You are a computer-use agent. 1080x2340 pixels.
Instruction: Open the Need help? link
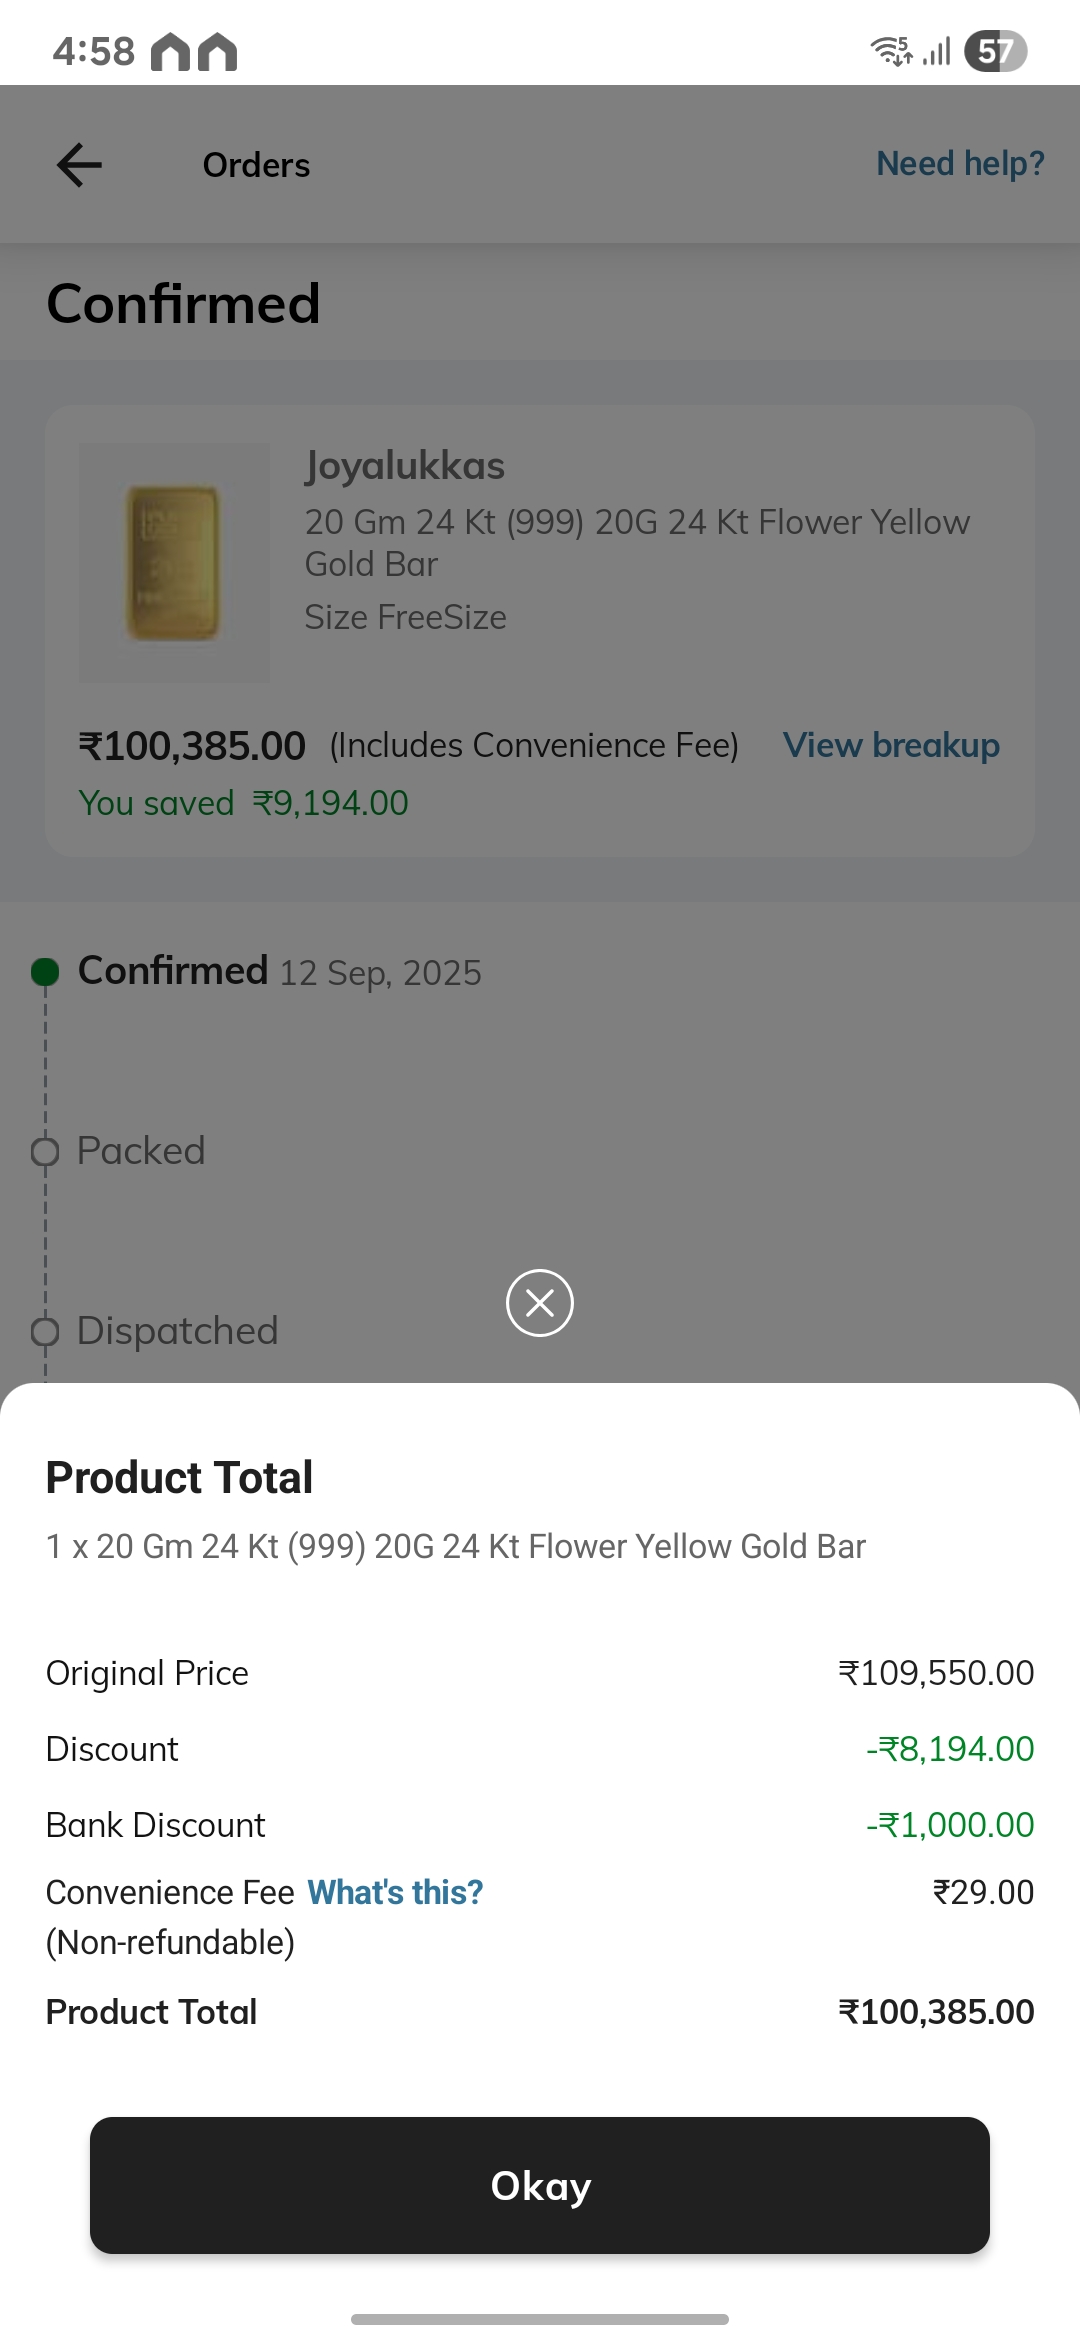tap(960, 164)
